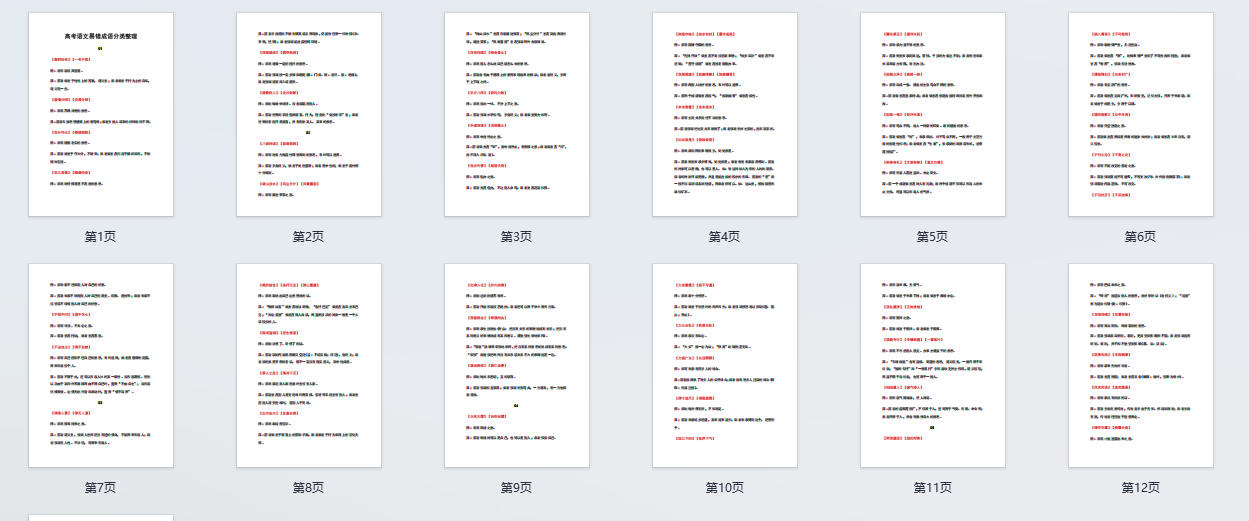Select the page 11 thumbnail

coord(932,365)
